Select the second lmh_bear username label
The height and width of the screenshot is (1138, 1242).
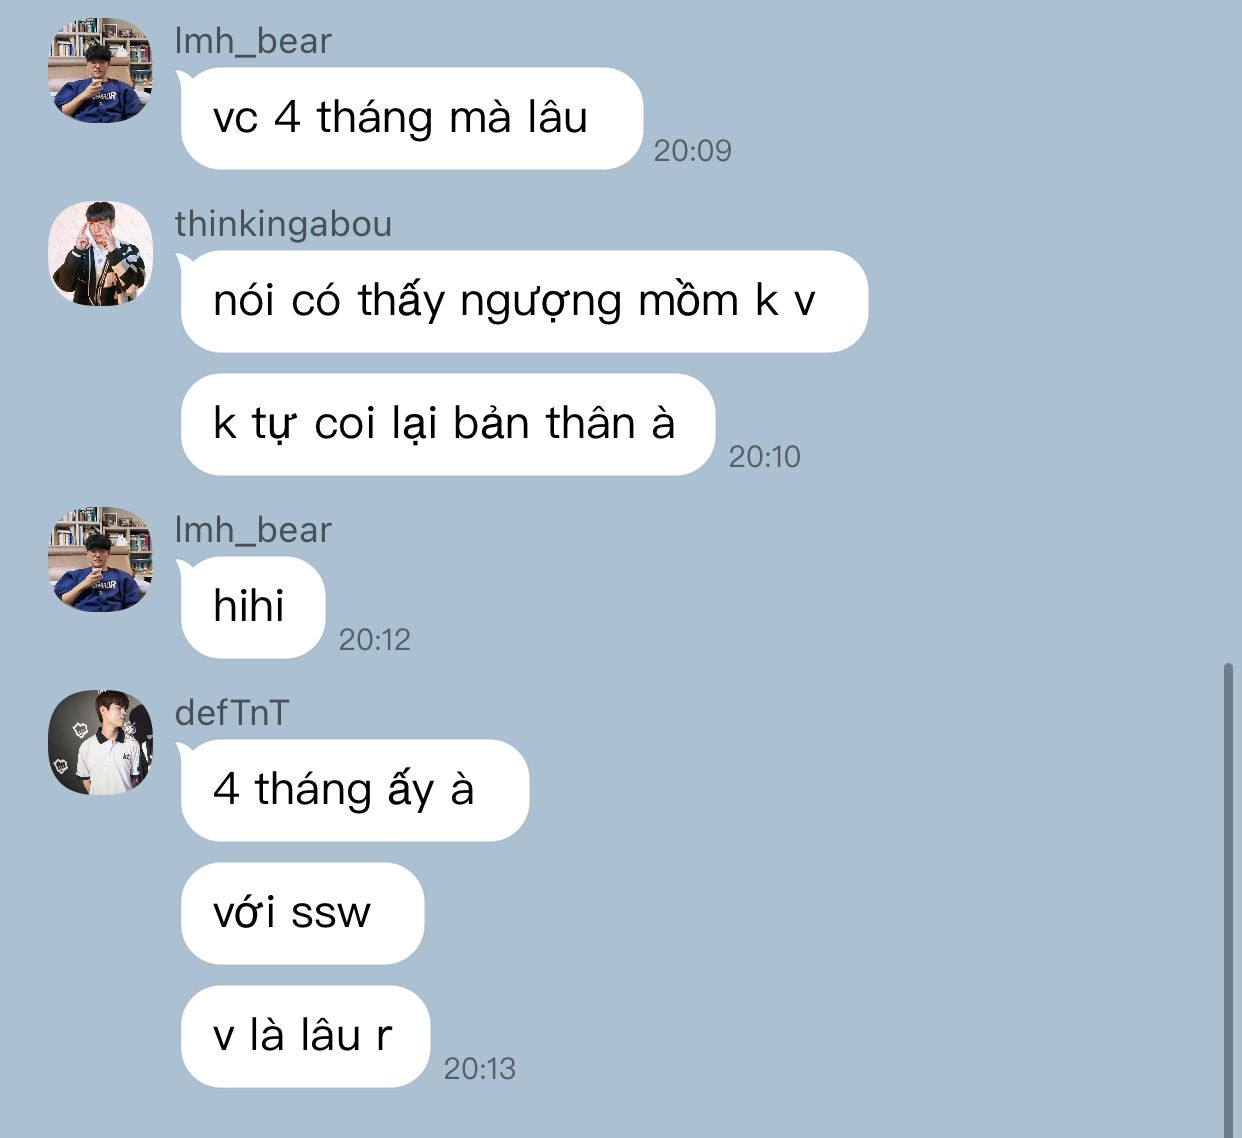pyautogui.click(x=253, y=530)
